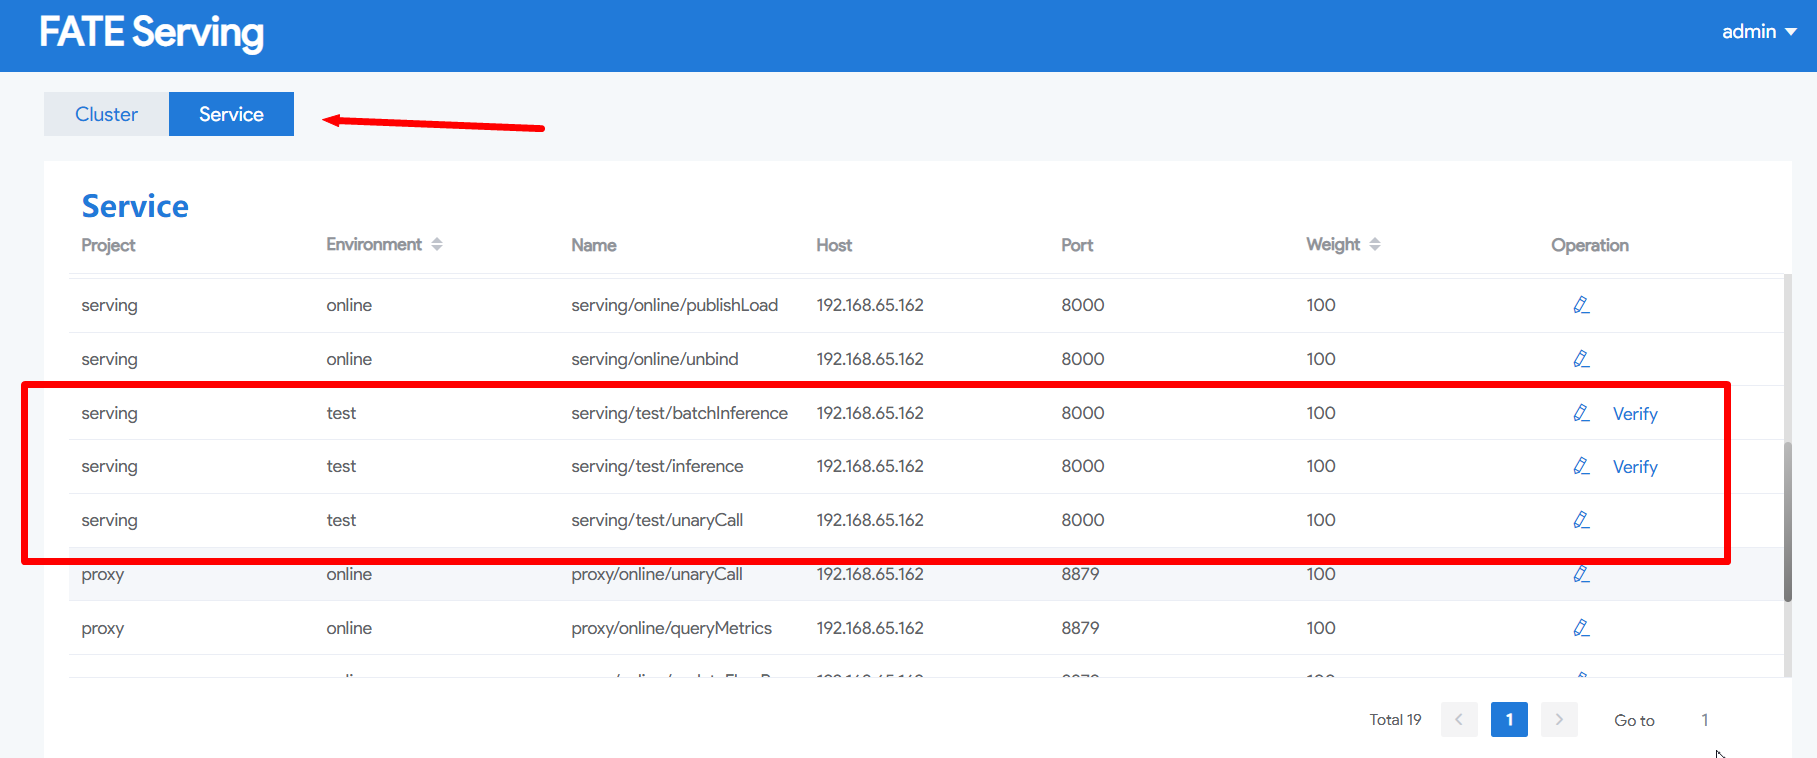Open the admin user dropdown
The width and height of the screenshot is (1817, 758).
point(1759,32)
